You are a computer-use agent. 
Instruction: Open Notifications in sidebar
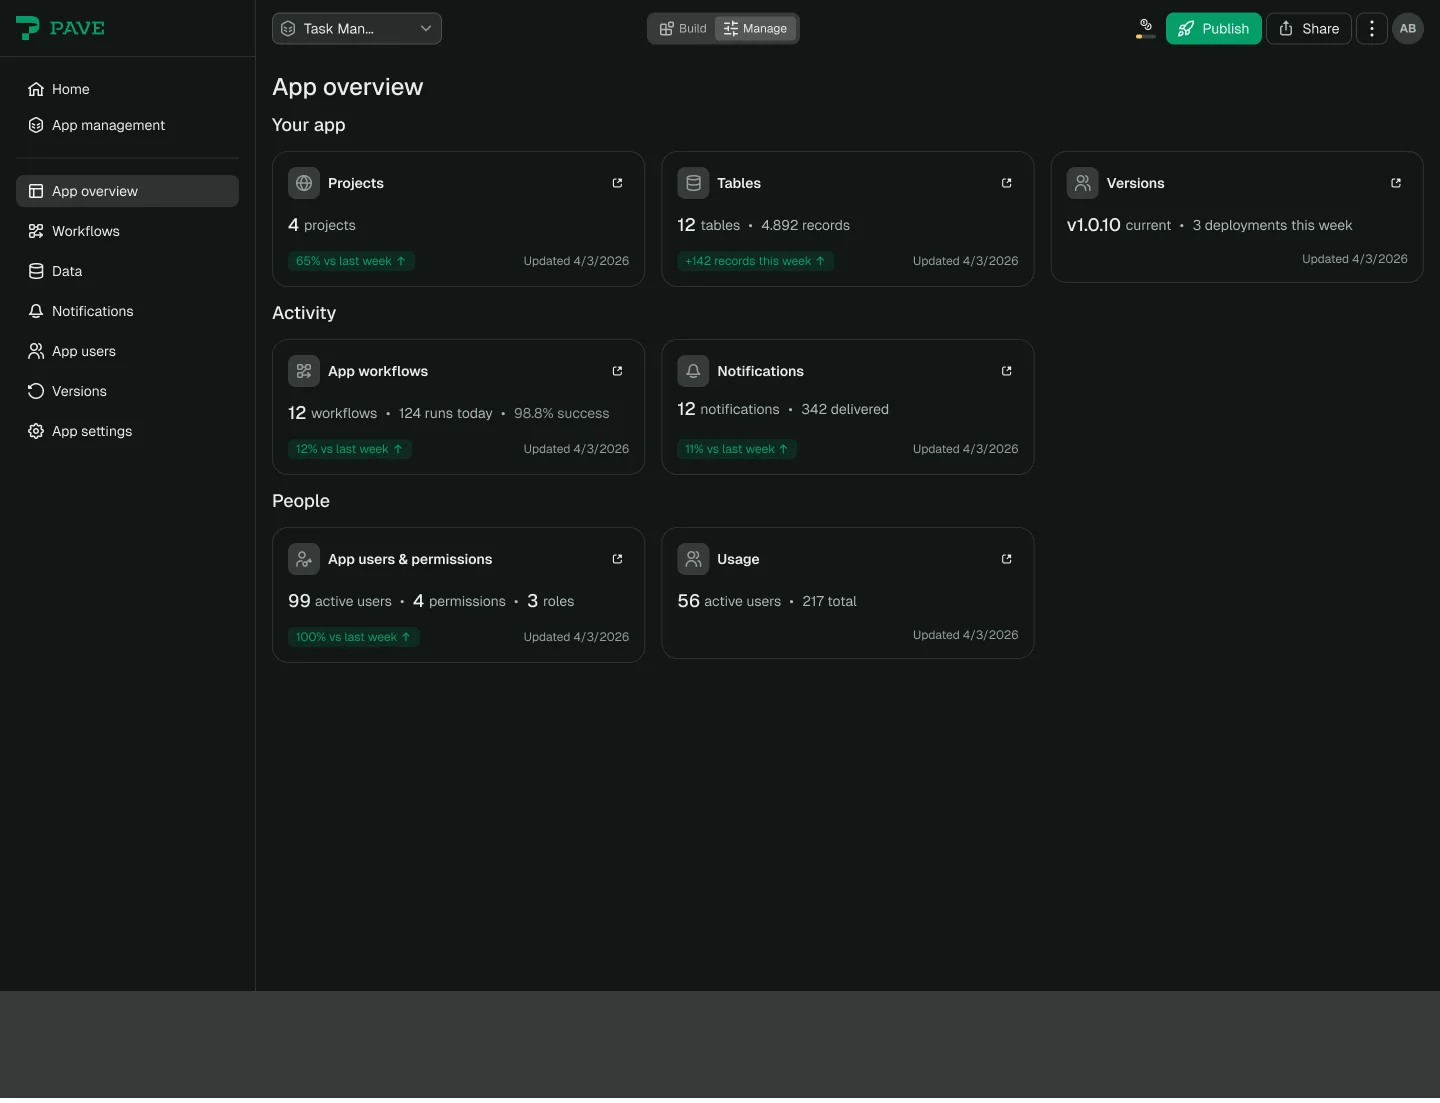(127, 311)
